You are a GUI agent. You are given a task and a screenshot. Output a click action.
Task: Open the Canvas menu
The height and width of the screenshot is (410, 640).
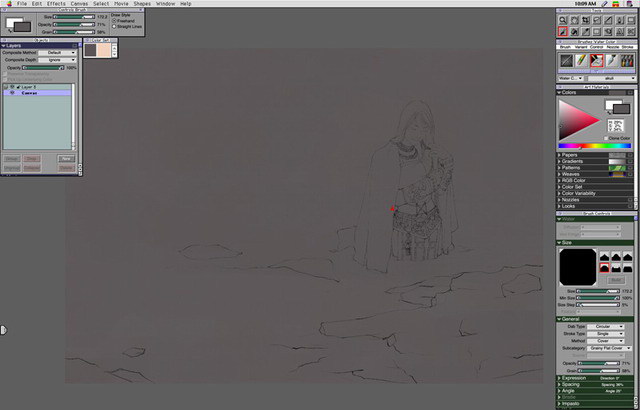pyautogui.click(x=79, y=4)
